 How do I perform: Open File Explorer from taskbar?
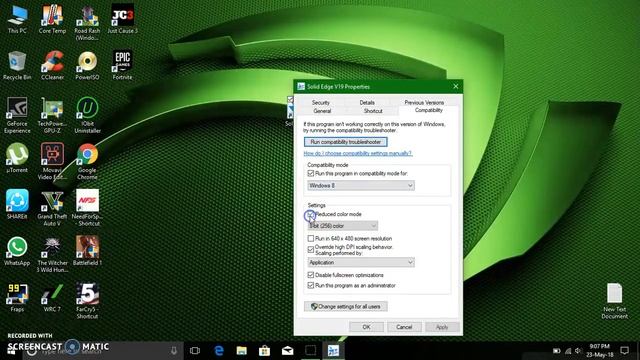click(242, 350)
